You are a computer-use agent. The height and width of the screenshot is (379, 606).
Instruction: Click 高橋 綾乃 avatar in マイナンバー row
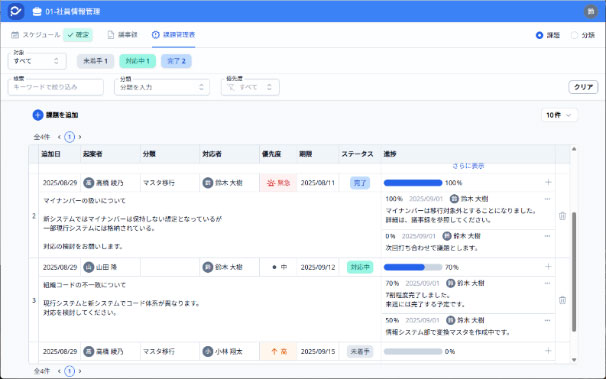(x=89, y=183)
